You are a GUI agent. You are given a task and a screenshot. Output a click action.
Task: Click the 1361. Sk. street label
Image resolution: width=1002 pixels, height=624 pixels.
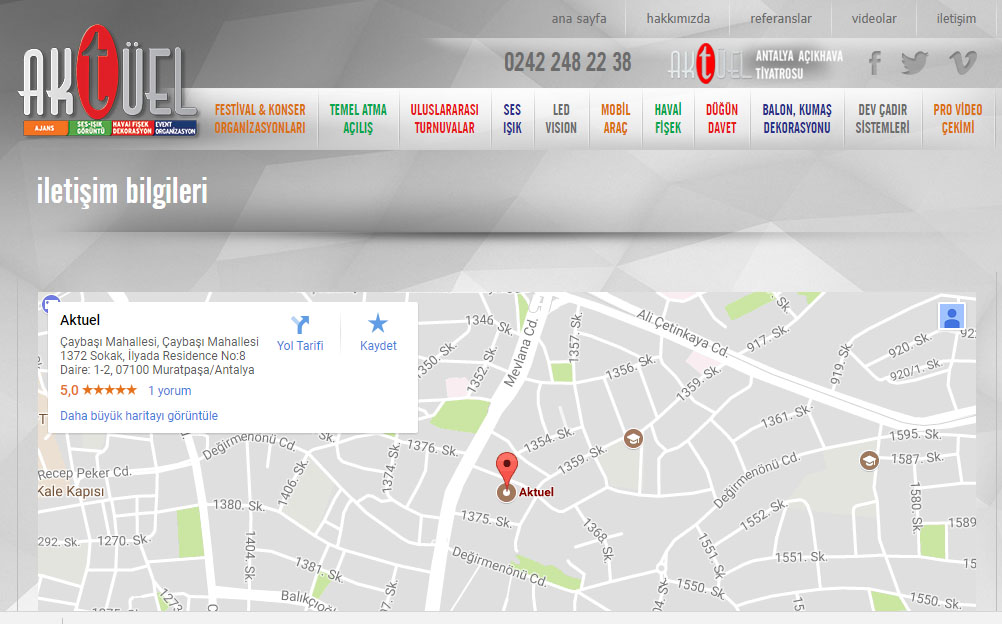tap(786, 416)
